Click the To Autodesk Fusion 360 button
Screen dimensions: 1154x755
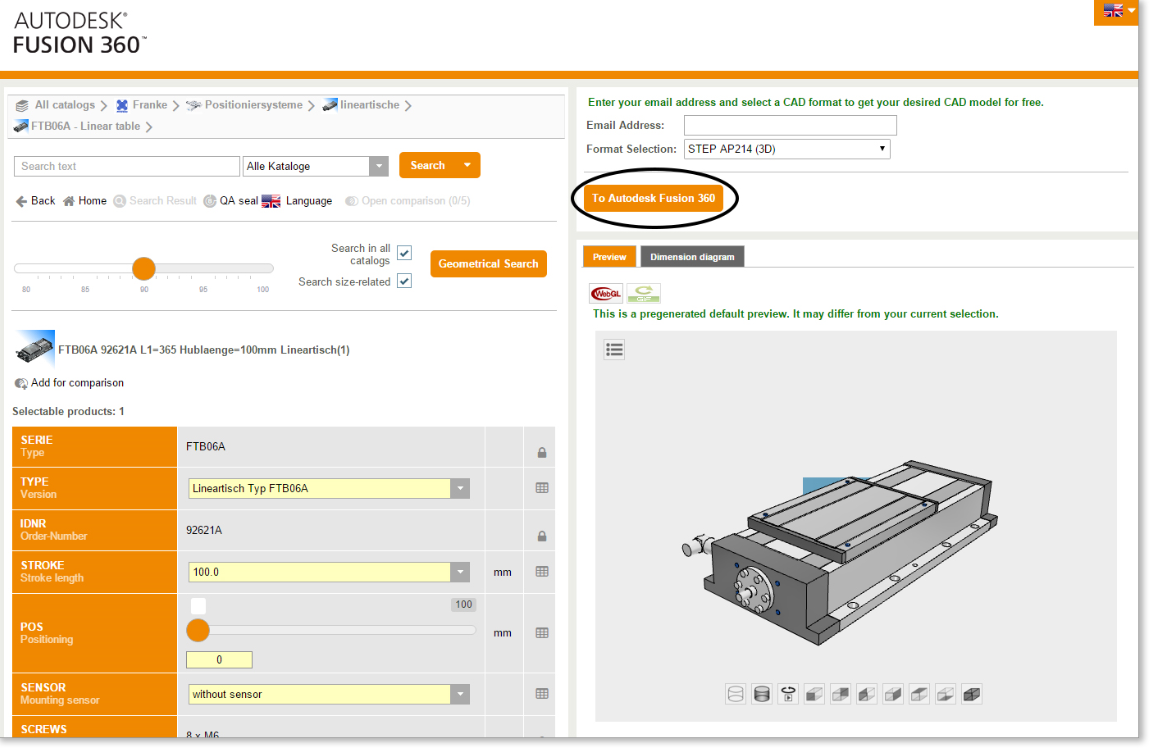tap(653, 198)
